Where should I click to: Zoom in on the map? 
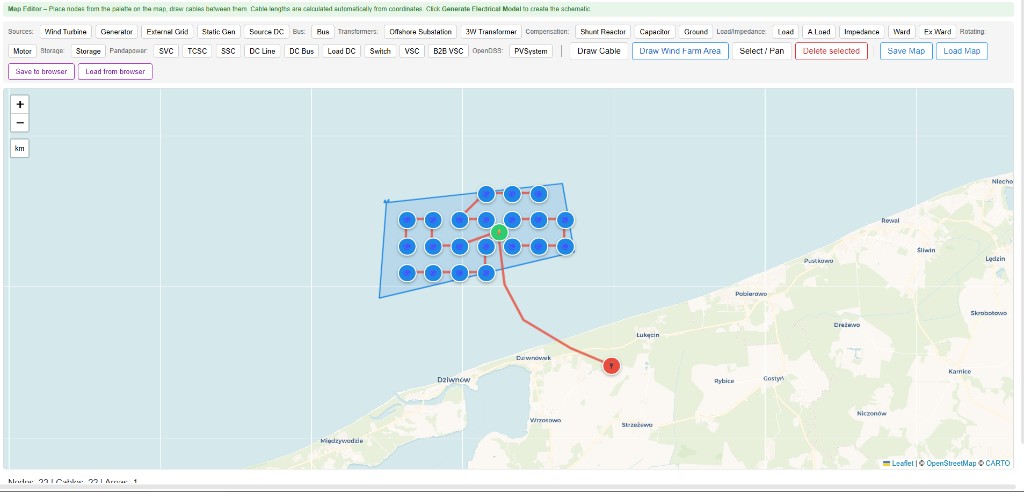pyautogui.click(x=20, y=104)
